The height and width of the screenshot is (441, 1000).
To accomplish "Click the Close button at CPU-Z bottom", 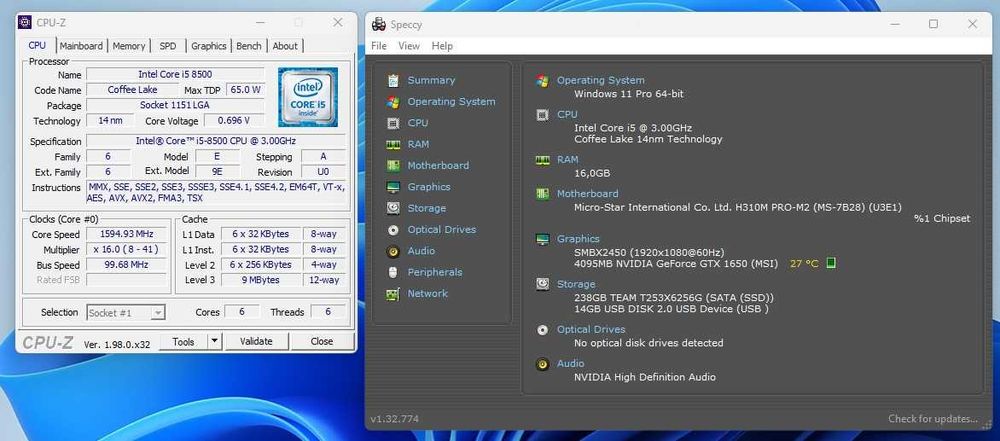I will [x=322, y=341].
